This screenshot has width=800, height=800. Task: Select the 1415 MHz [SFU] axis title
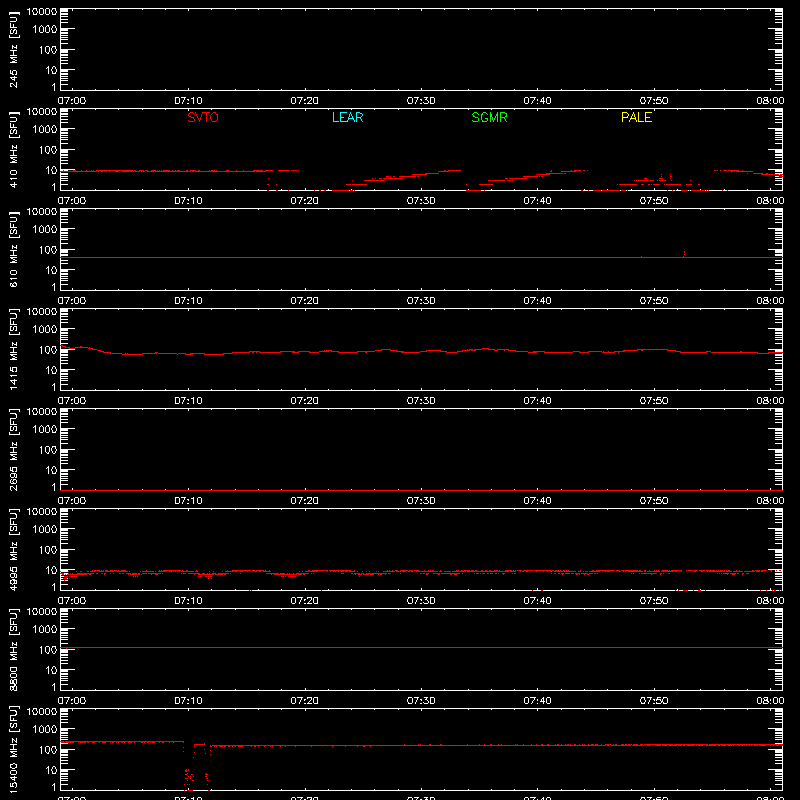pos(13,349)
